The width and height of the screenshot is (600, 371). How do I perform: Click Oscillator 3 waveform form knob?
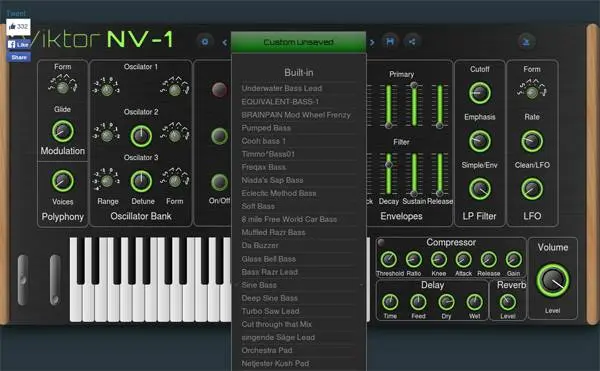(174, 181)
